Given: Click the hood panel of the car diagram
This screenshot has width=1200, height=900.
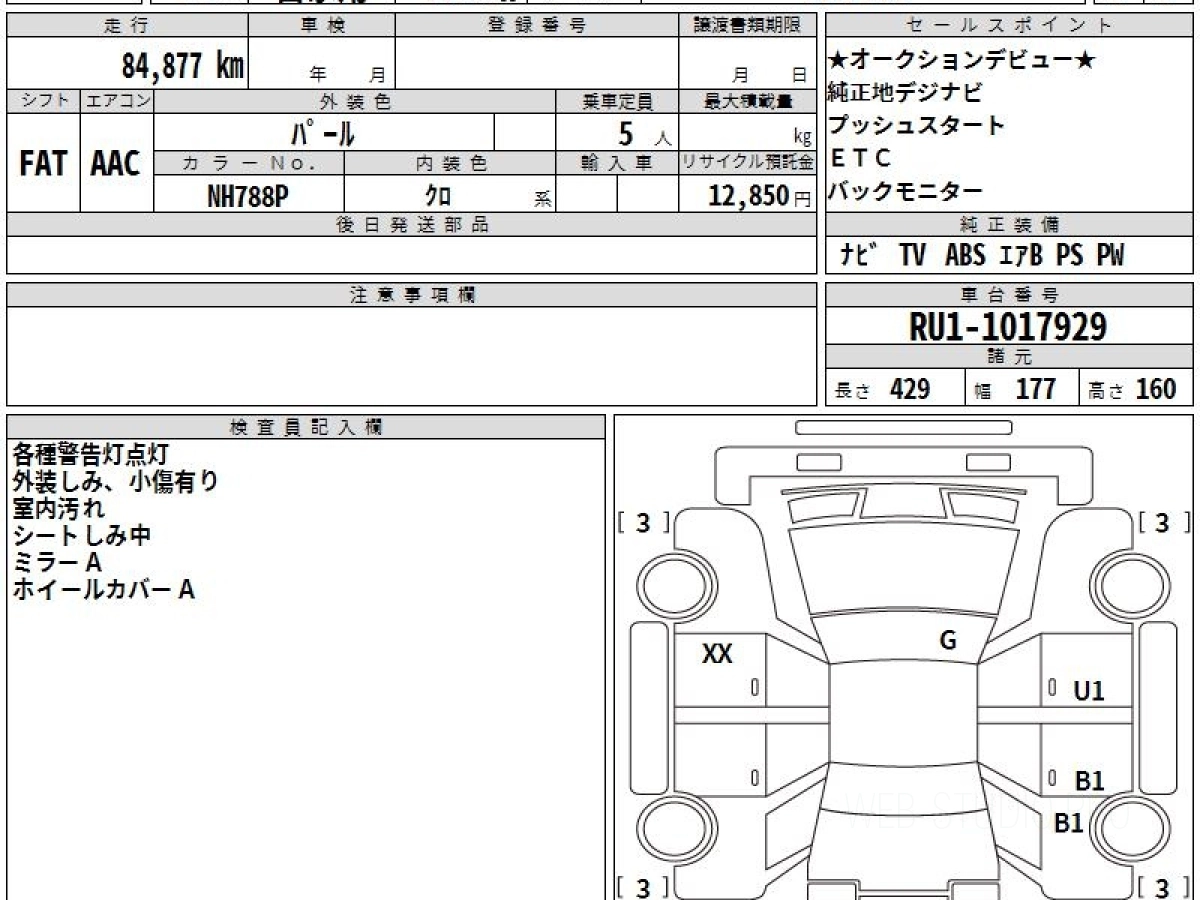Looking at the screenshot, I should (x=902, y=570).
